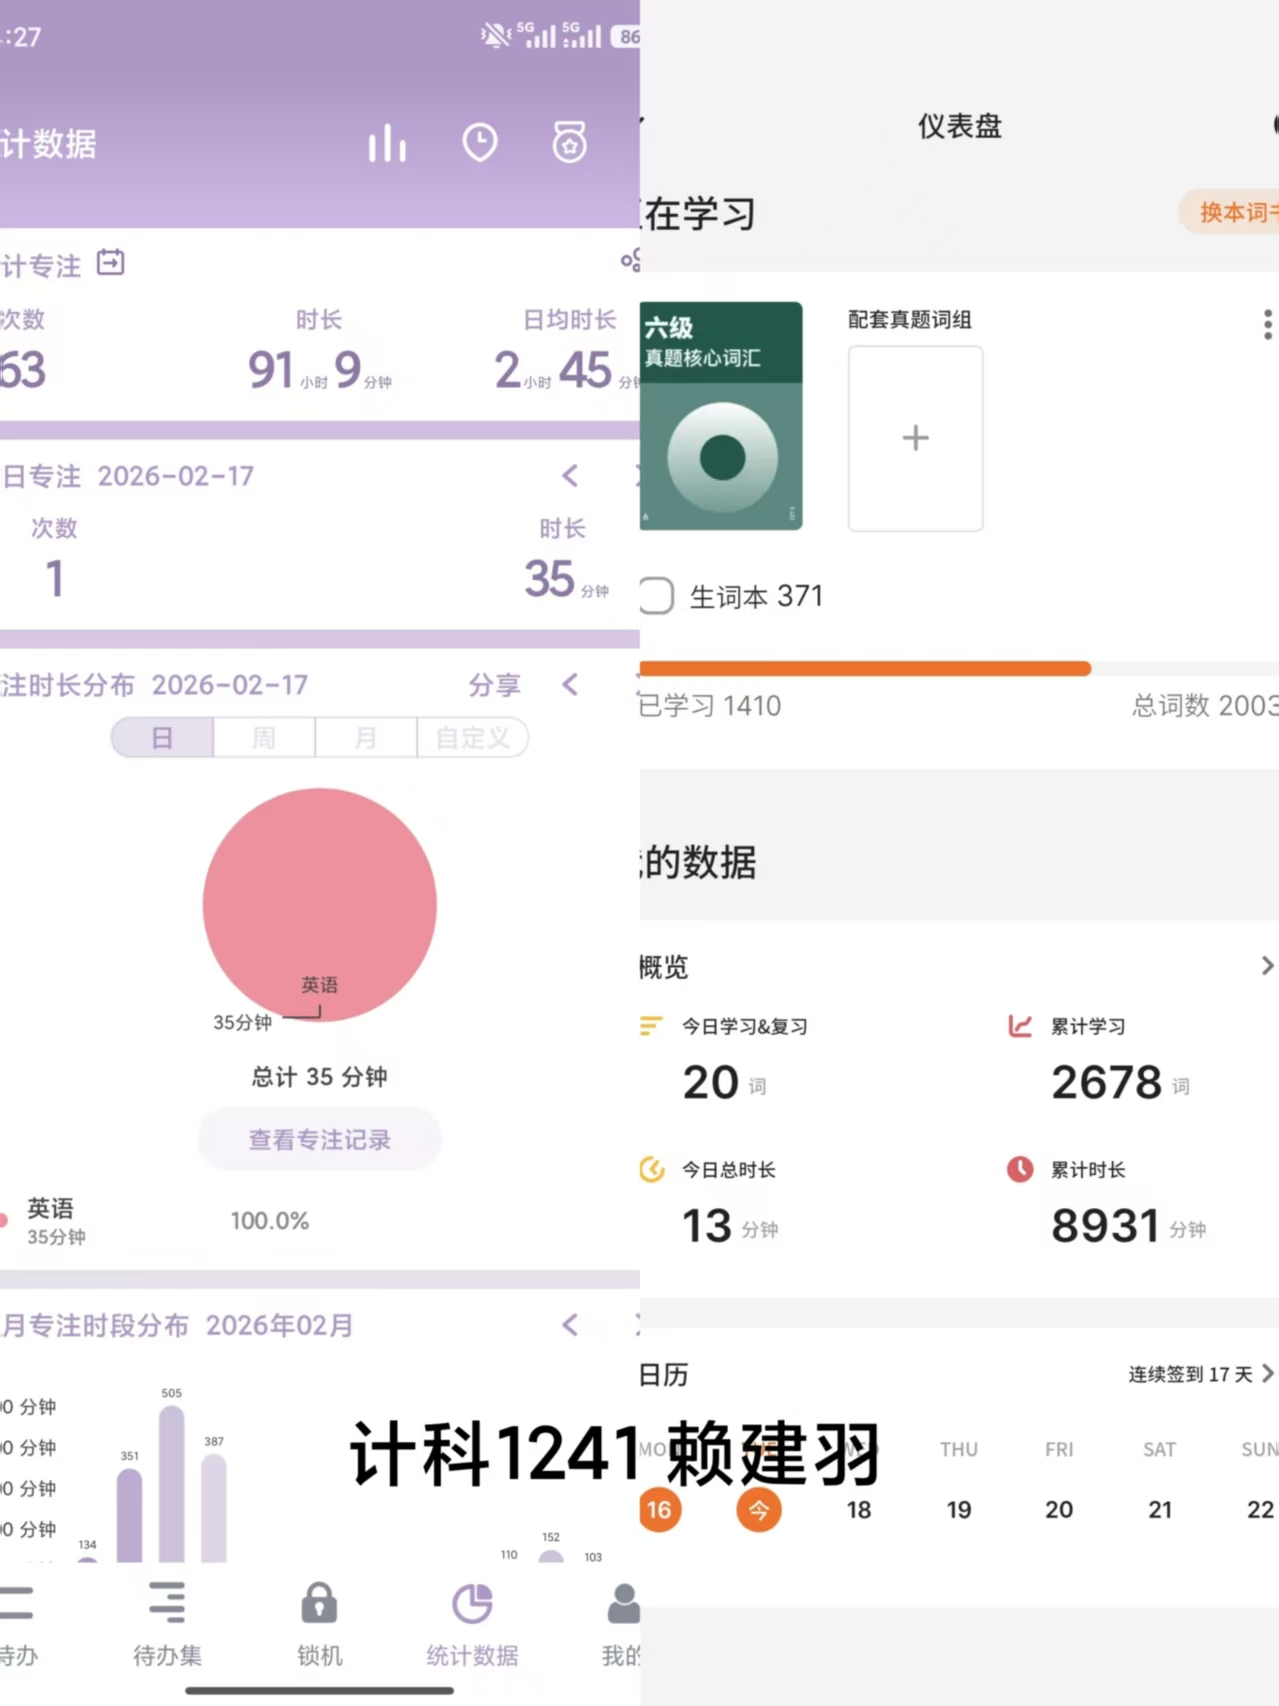
Task: Open the medal achievements icon
Action: [570, 143]
